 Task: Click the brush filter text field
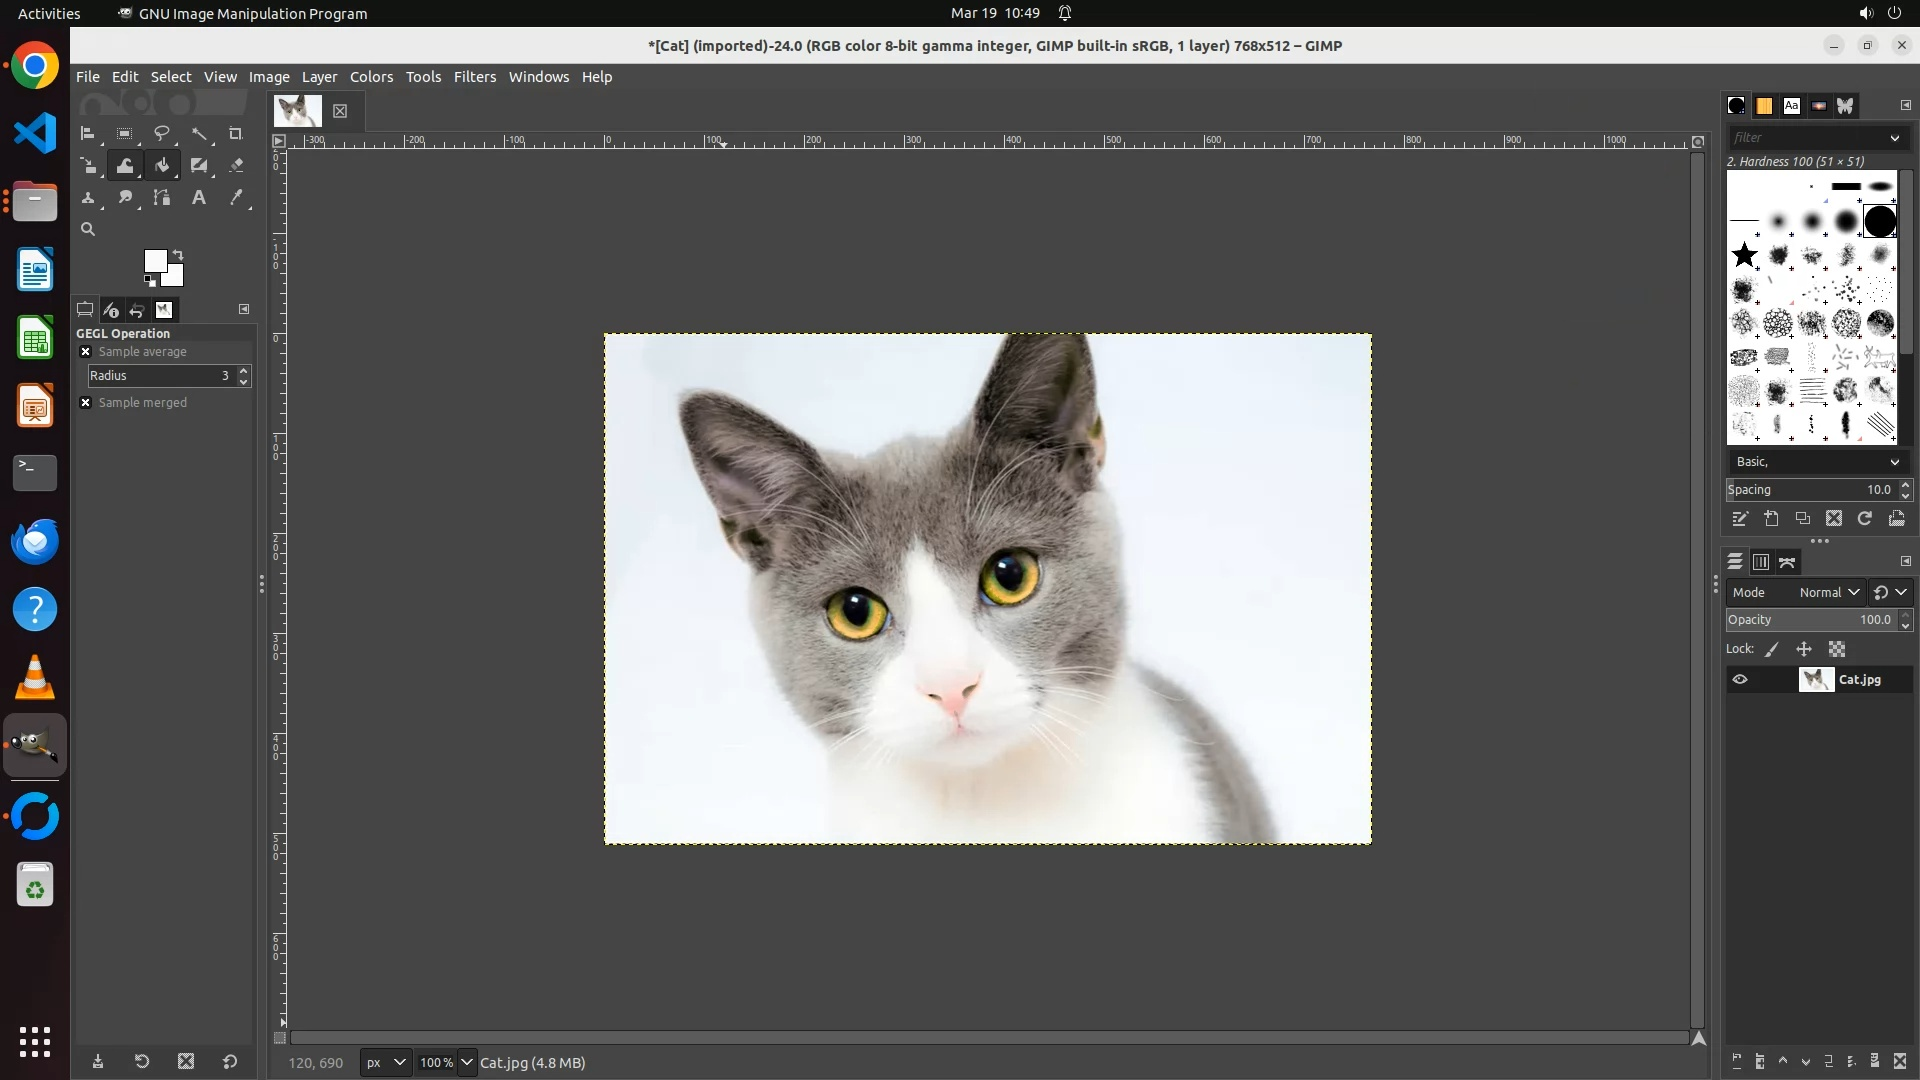point(1806,138)
